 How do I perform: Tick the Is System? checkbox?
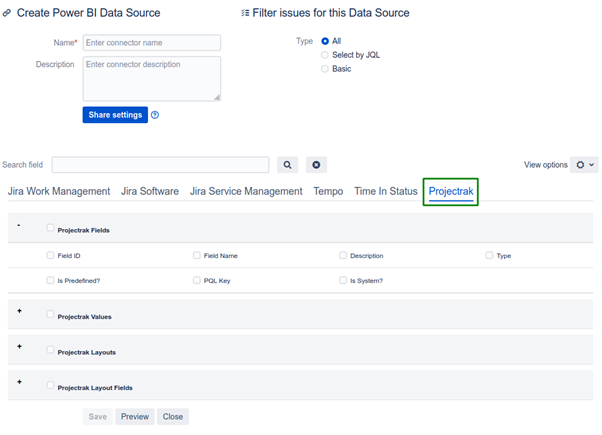pos(343,280)
